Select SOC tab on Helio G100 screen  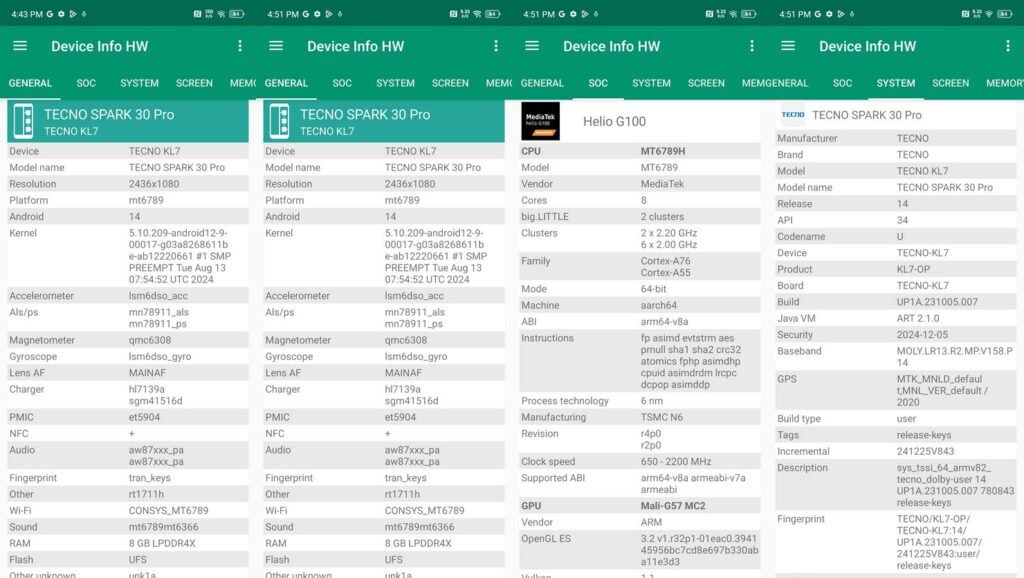[x=598, y=83]
